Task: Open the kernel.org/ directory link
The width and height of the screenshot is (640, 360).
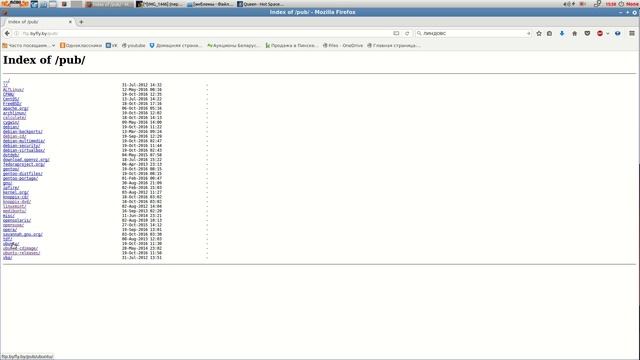Action: 16,192
